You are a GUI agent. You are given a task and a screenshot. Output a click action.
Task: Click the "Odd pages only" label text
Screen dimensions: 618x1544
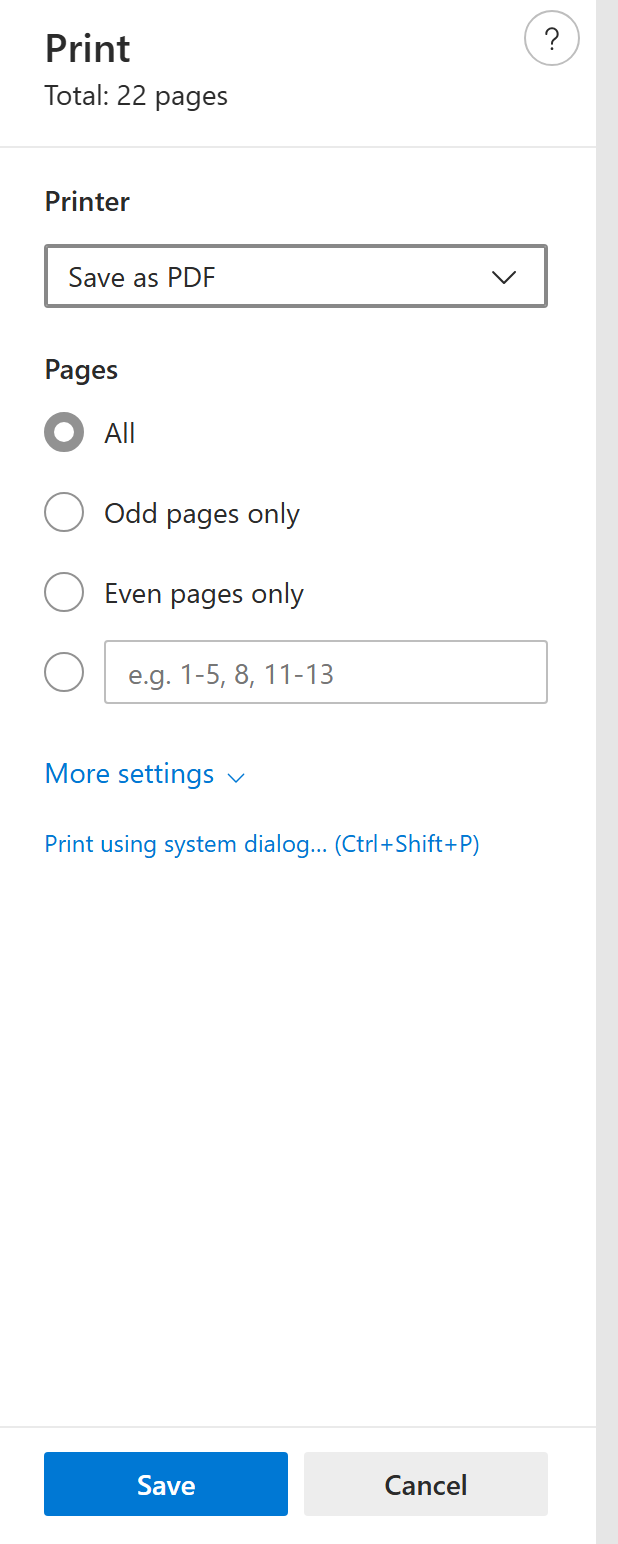202,514
